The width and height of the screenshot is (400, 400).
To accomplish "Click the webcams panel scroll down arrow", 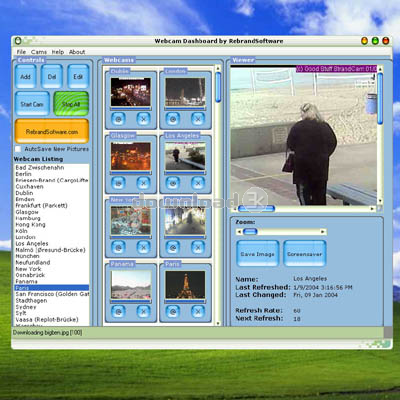I will pos(218,323).
